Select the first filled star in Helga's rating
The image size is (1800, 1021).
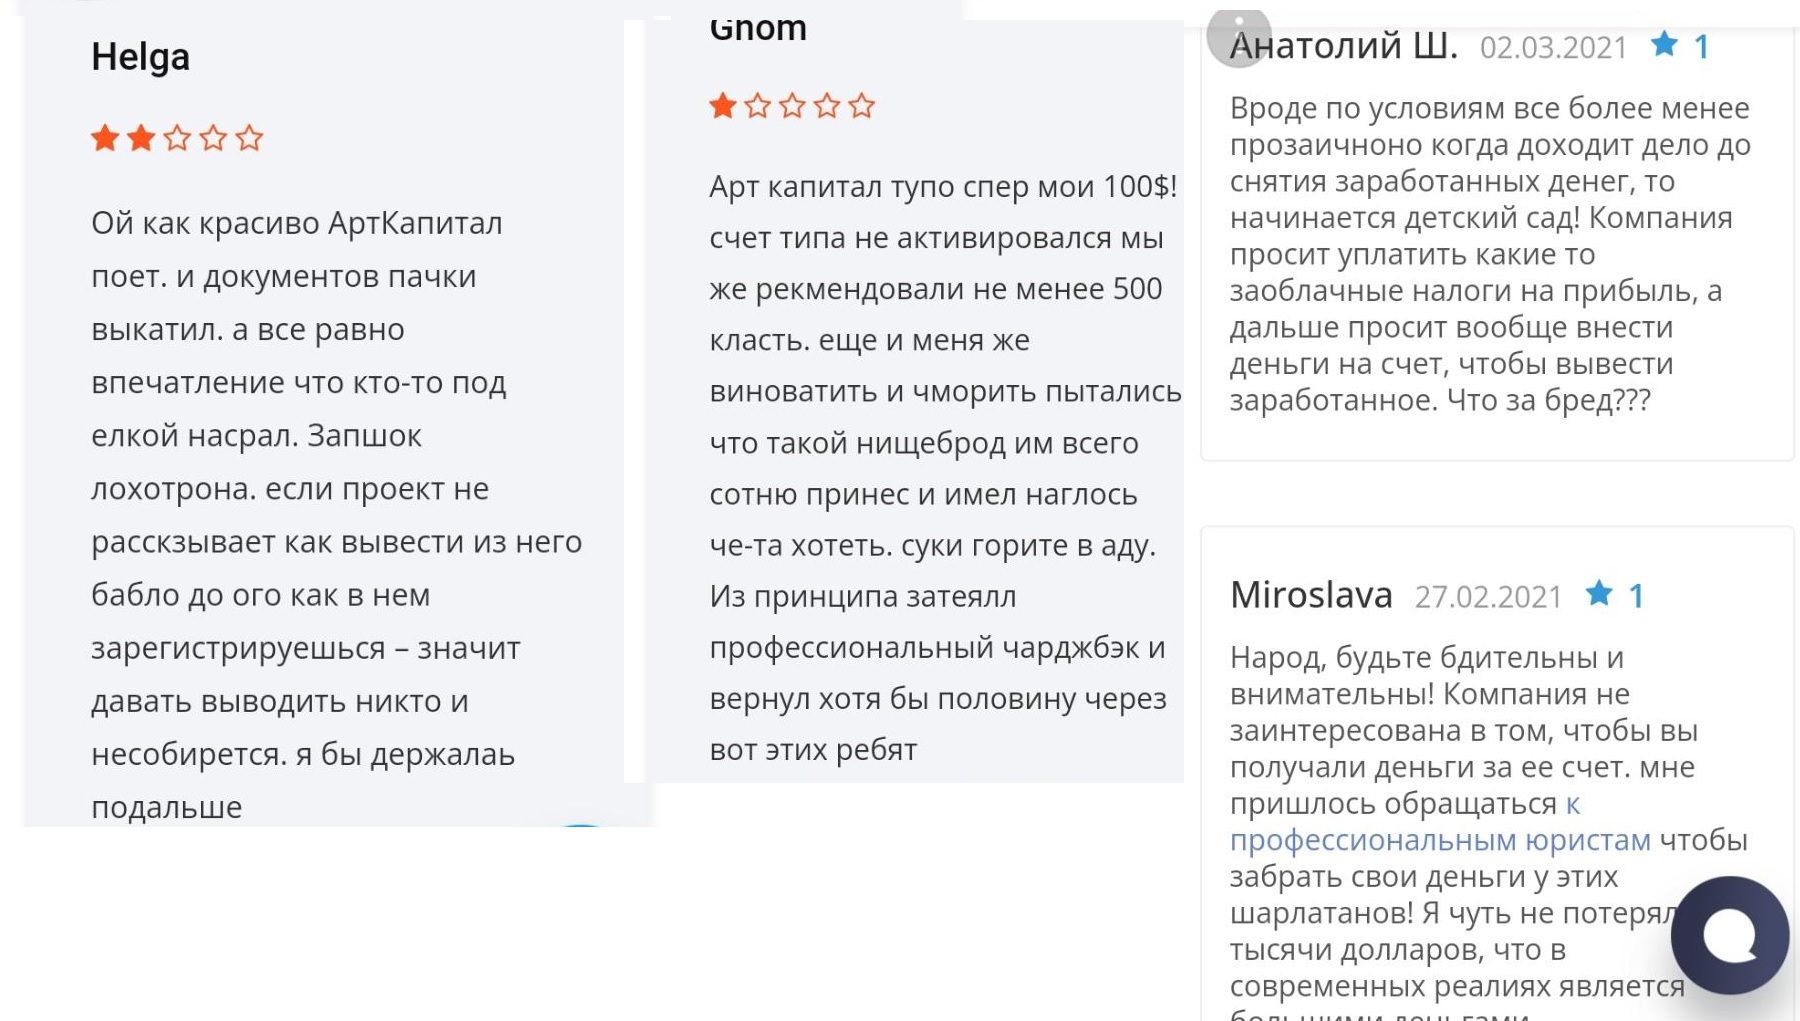[x=105, y=139]
